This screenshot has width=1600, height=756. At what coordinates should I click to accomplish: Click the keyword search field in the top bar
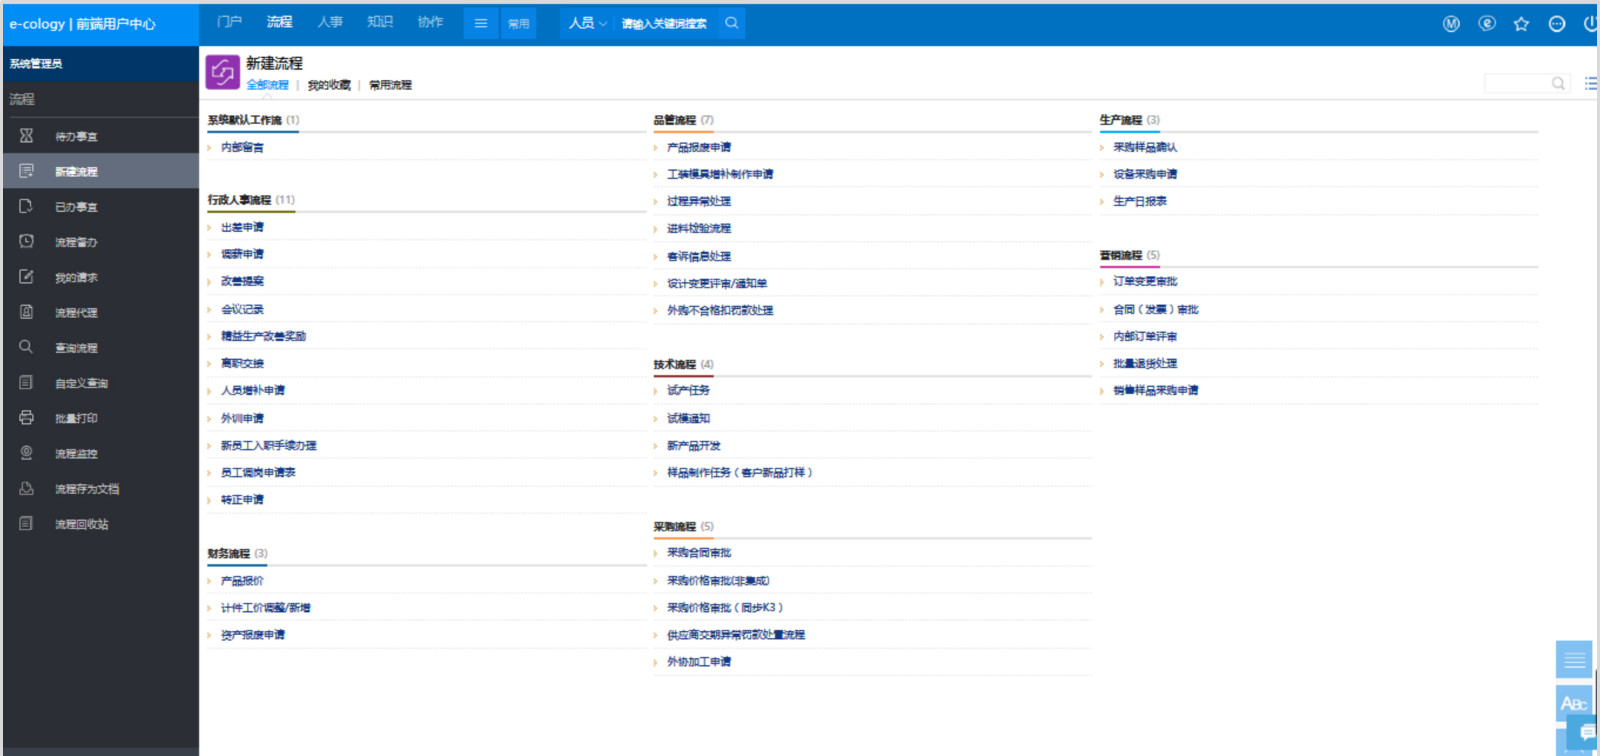click(x=666, y=24)
